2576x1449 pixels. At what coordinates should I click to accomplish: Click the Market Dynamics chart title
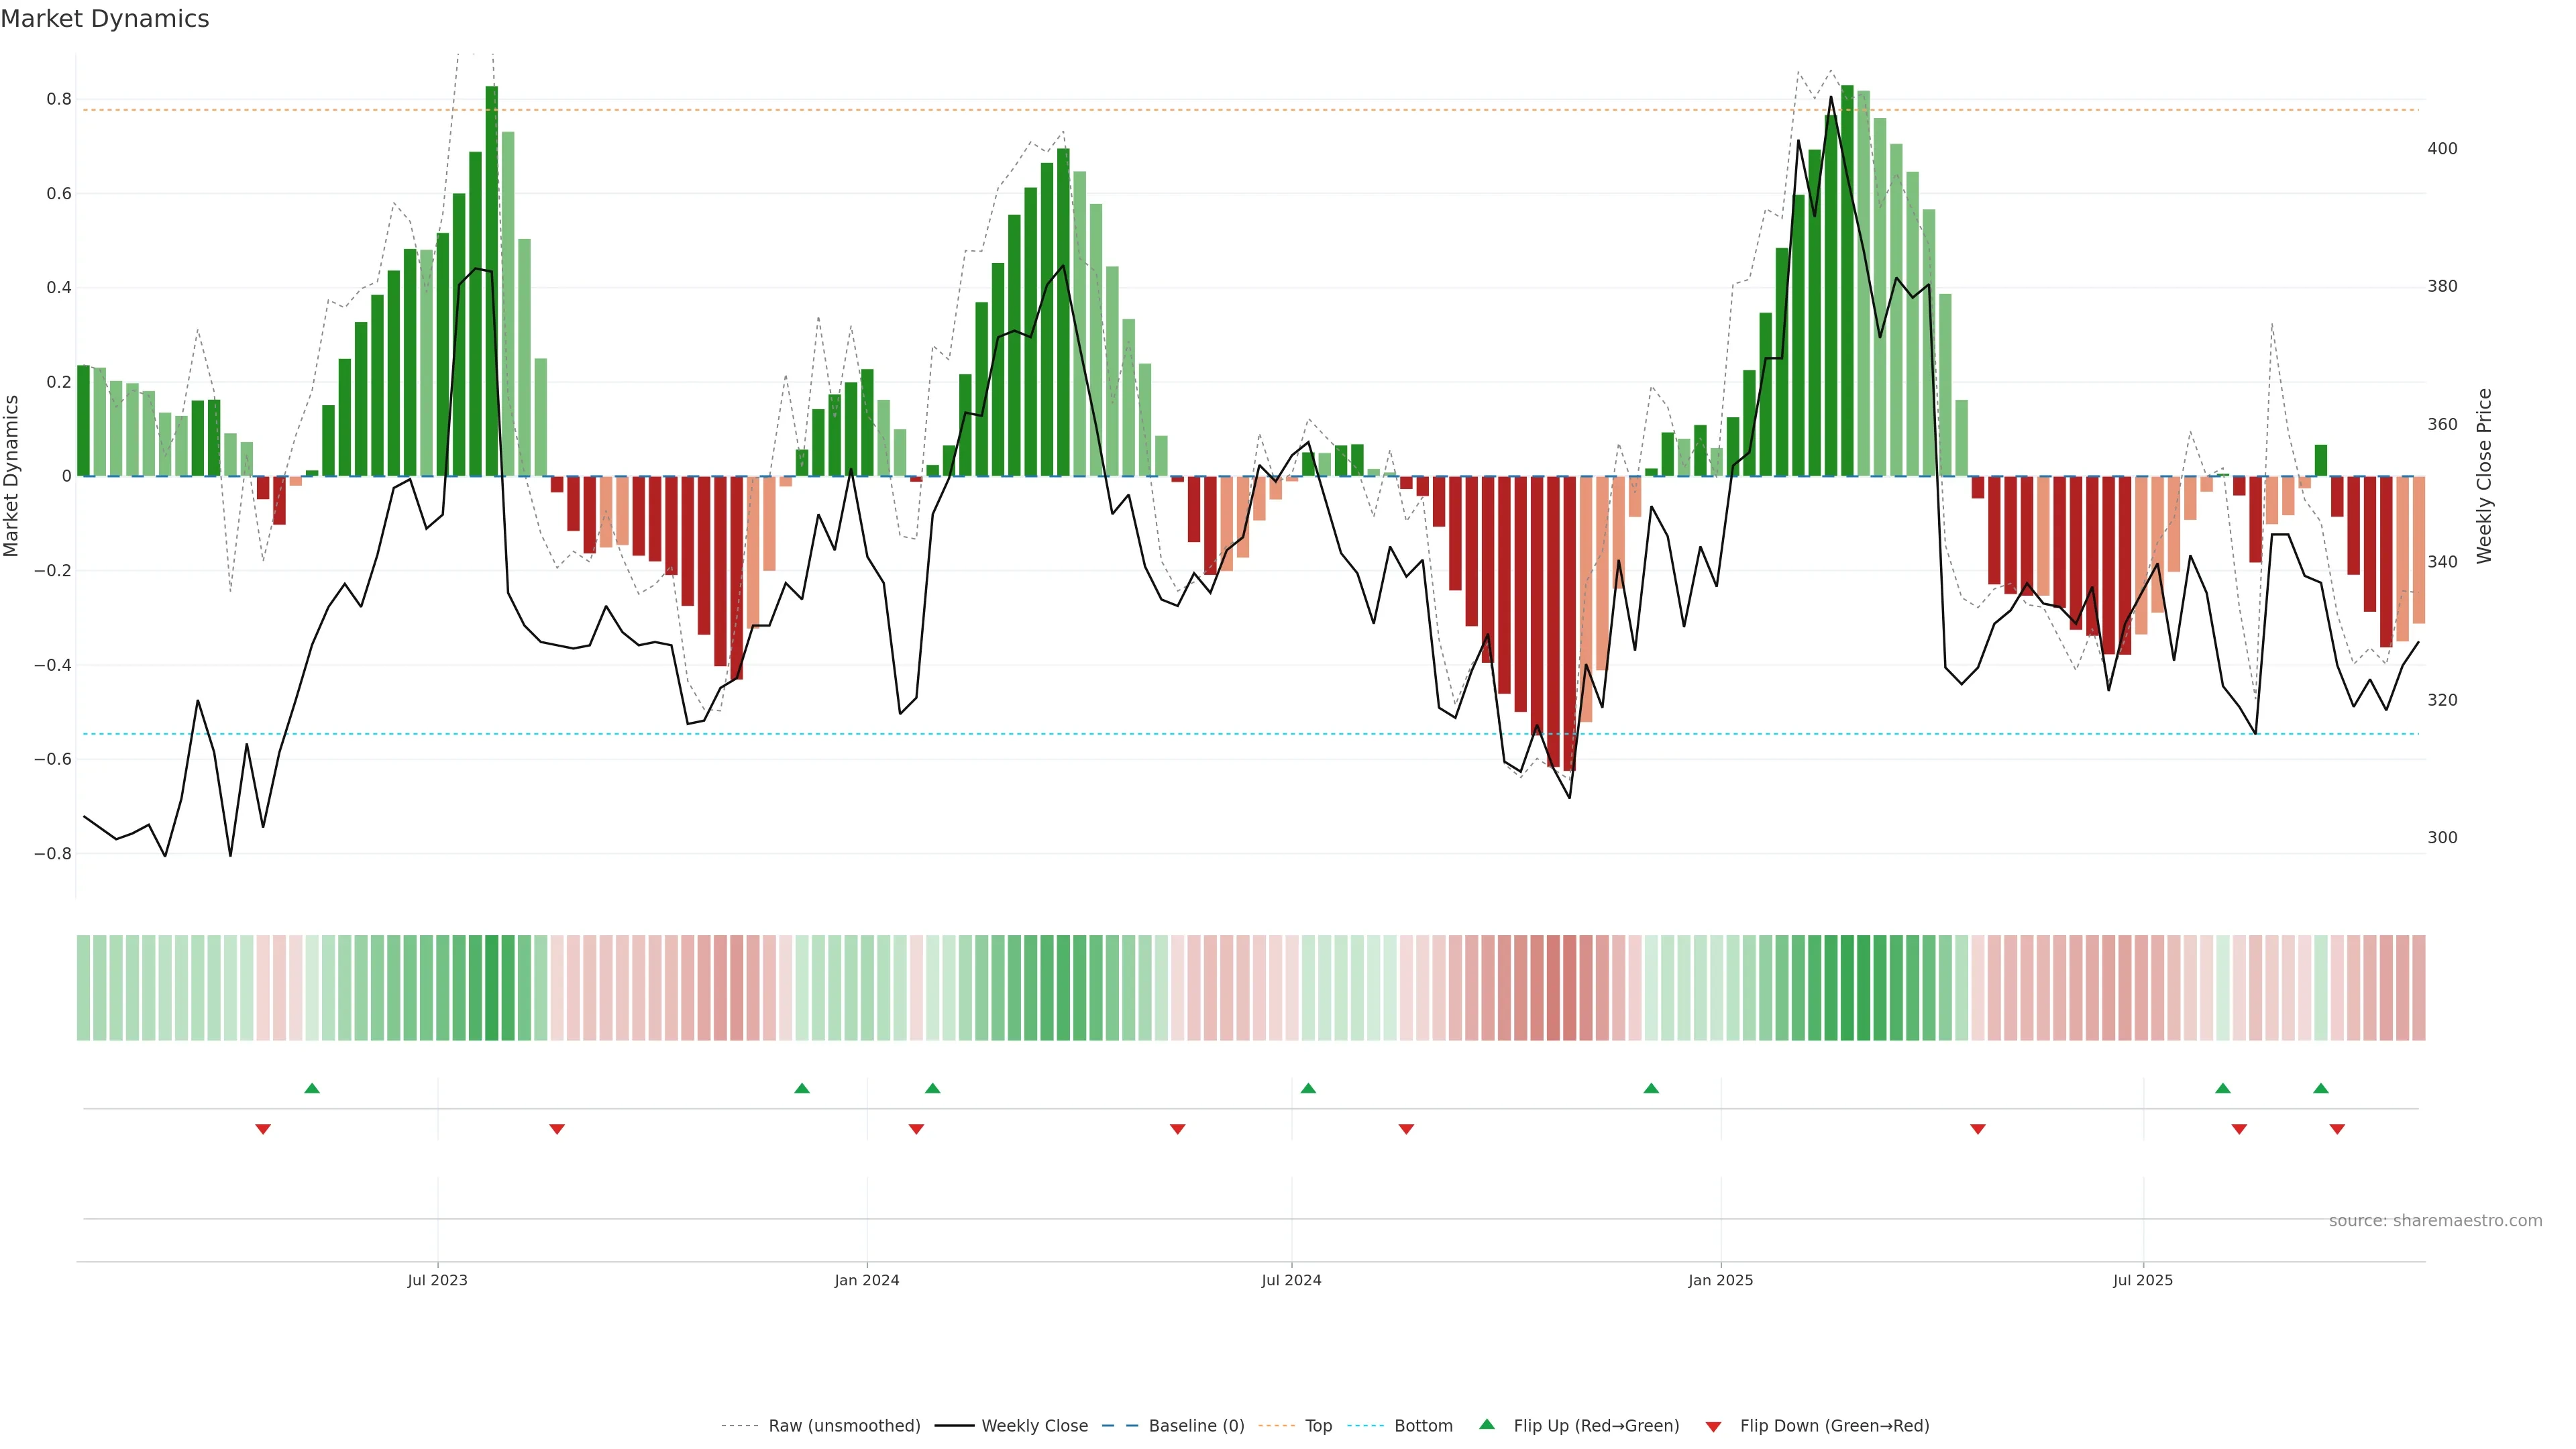[x=105, y=19]
